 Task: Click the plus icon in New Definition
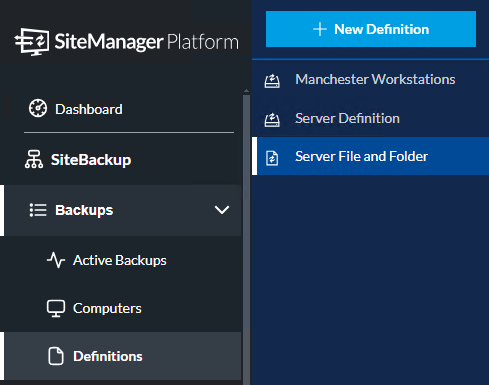[320, 29]
